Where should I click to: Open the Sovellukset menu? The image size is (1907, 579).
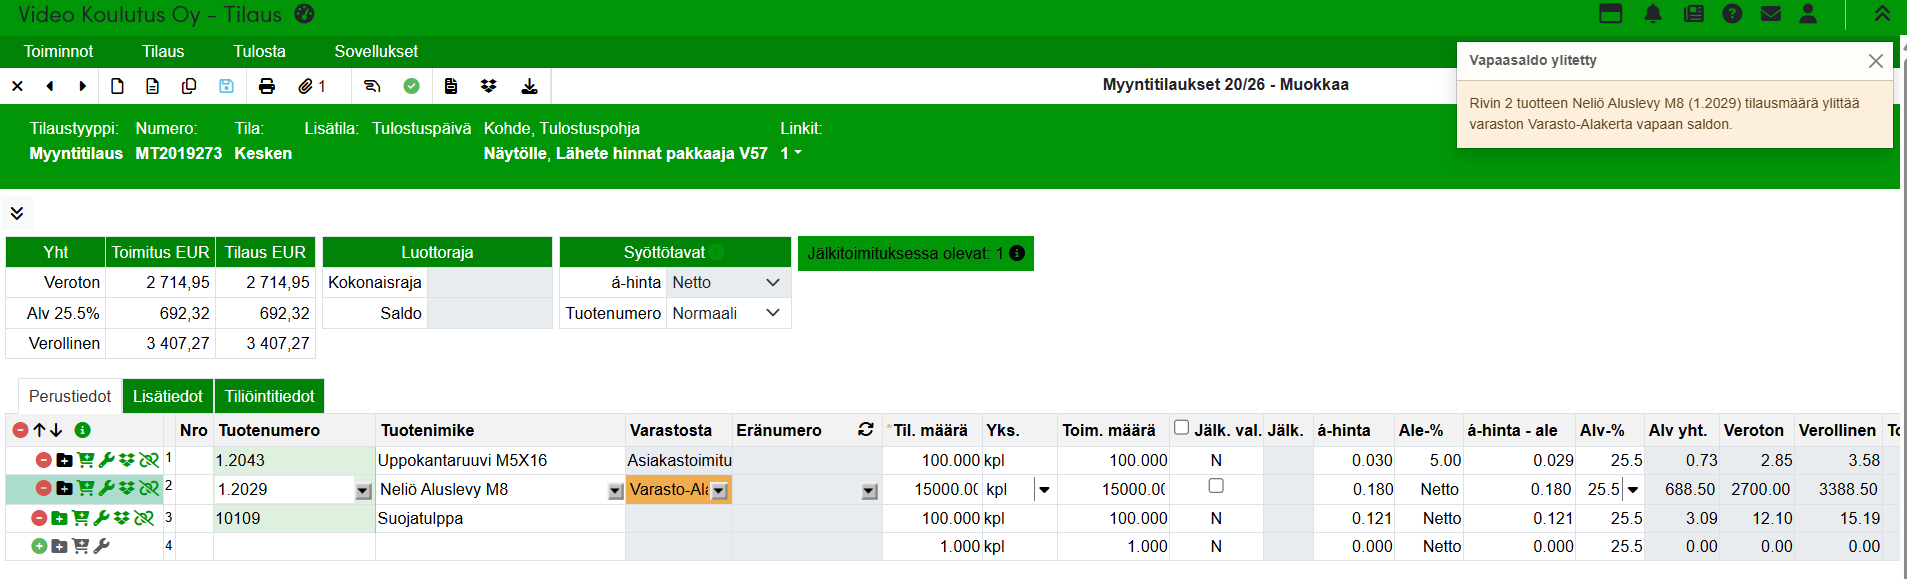376,51
